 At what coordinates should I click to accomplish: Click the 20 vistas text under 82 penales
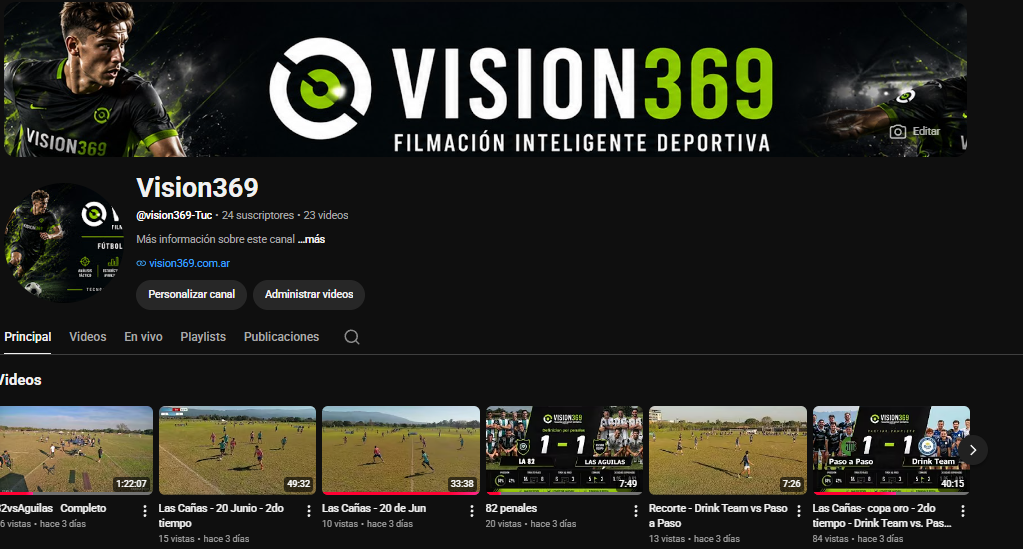504,524
